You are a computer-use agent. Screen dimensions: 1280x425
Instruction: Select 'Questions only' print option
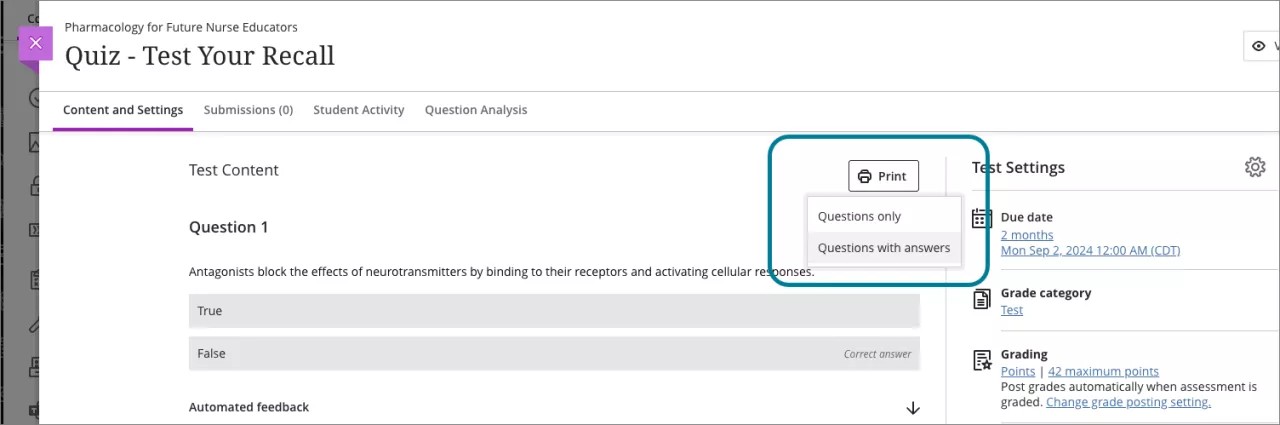pos(859,216)
